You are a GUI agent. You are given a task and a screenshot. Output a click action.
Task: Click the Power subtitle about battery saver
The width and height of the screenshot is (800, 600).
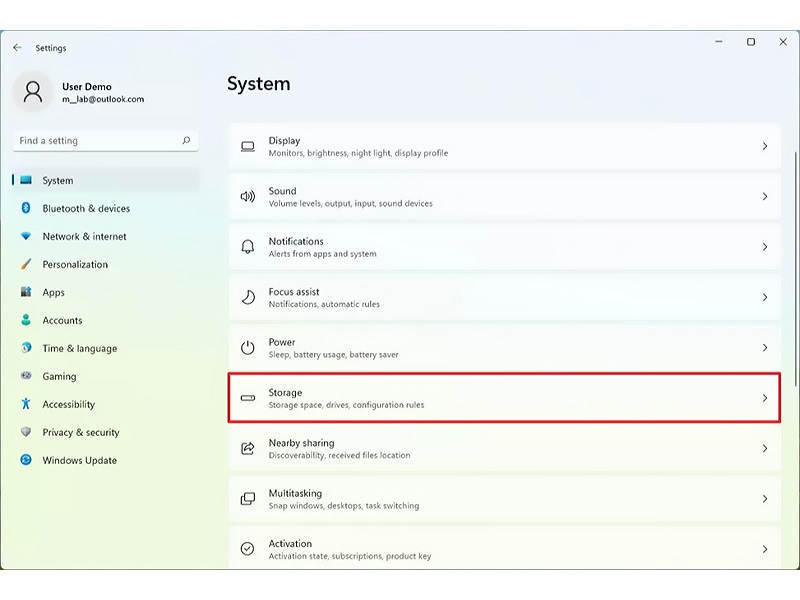[334, 355]
